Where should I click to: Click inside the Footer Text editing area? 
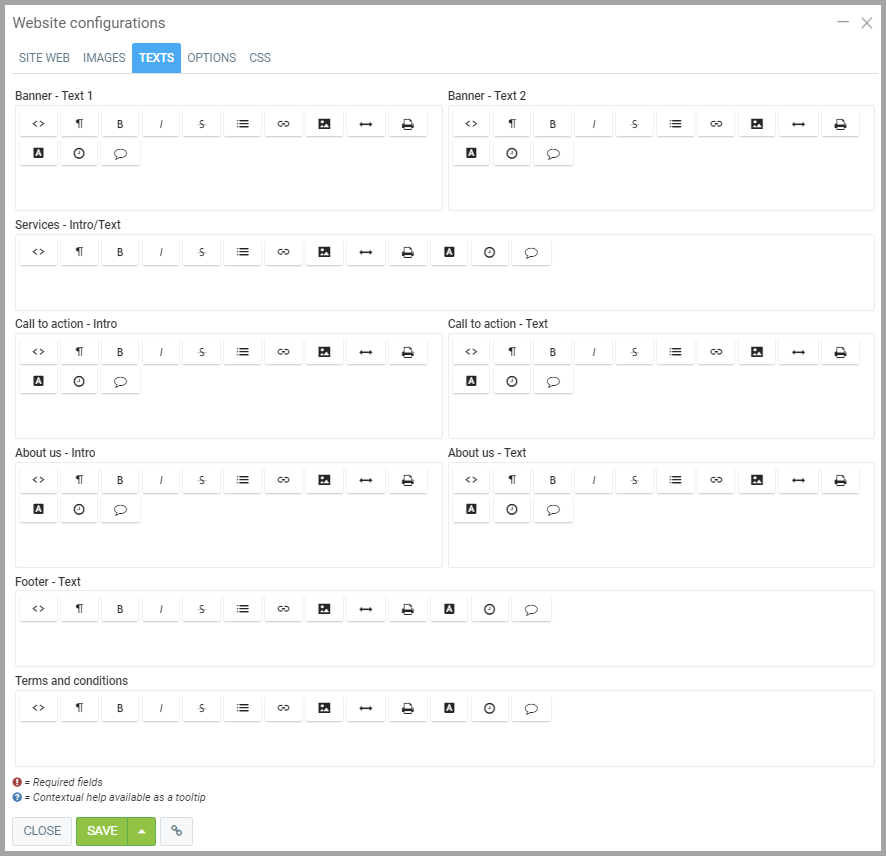444,645
